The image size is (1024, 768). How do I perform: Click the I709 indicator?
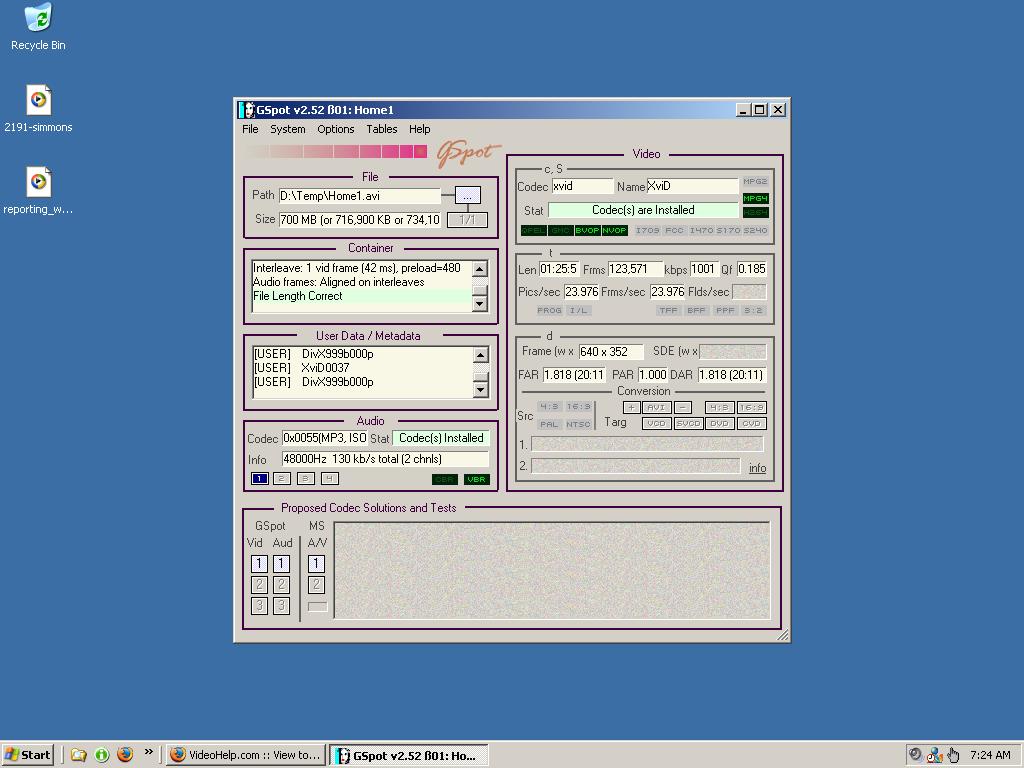(647, 231)
